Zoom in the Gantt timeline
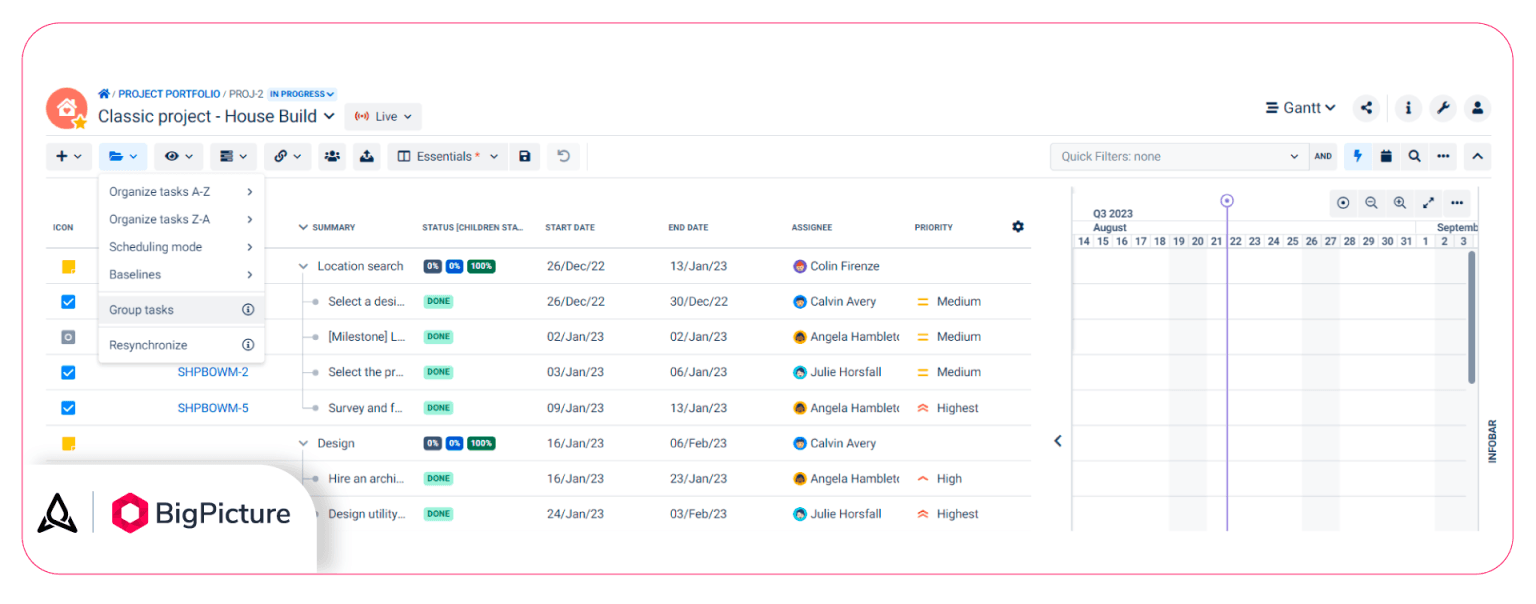 1400,203
